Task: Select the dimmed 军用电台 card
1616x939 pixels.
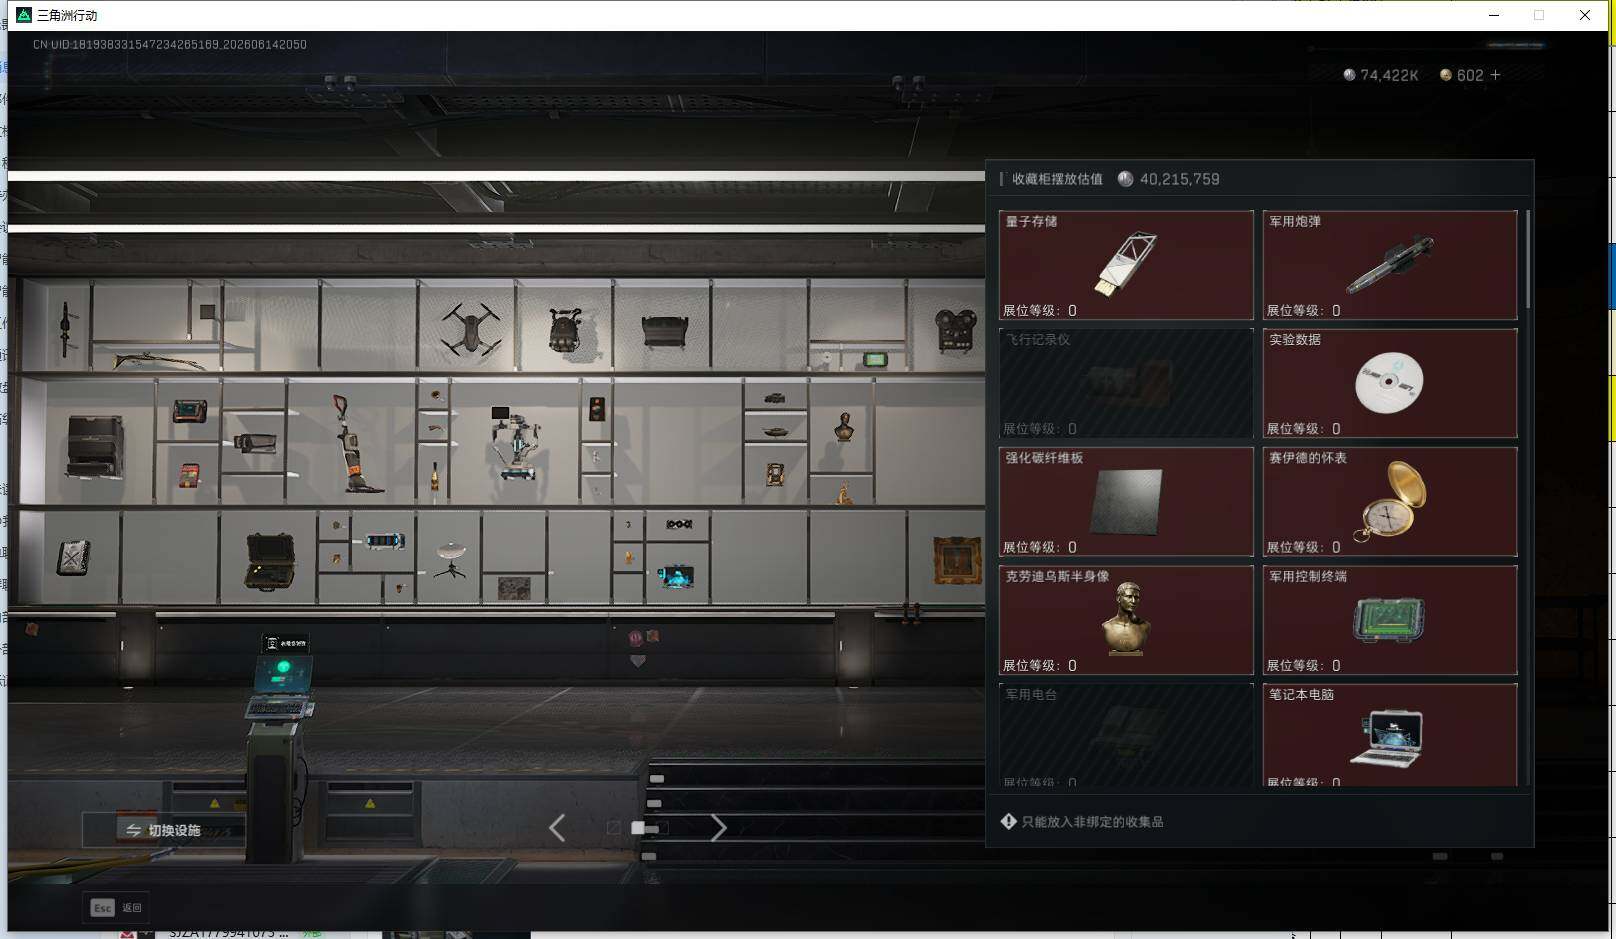Action: click(1126, 734)
